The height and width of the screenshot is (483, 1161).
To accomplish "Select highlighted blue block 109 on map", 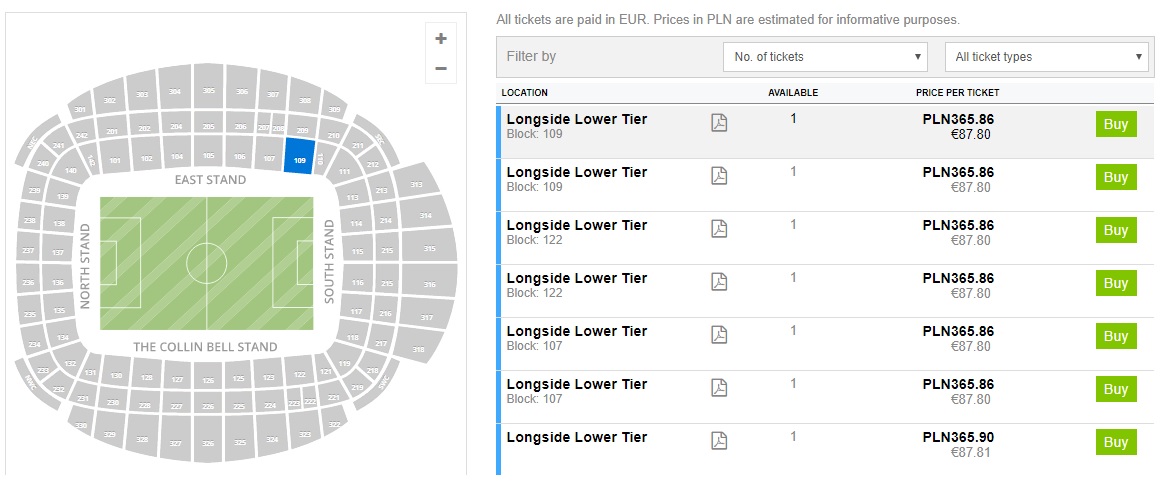I will [298, 158].
